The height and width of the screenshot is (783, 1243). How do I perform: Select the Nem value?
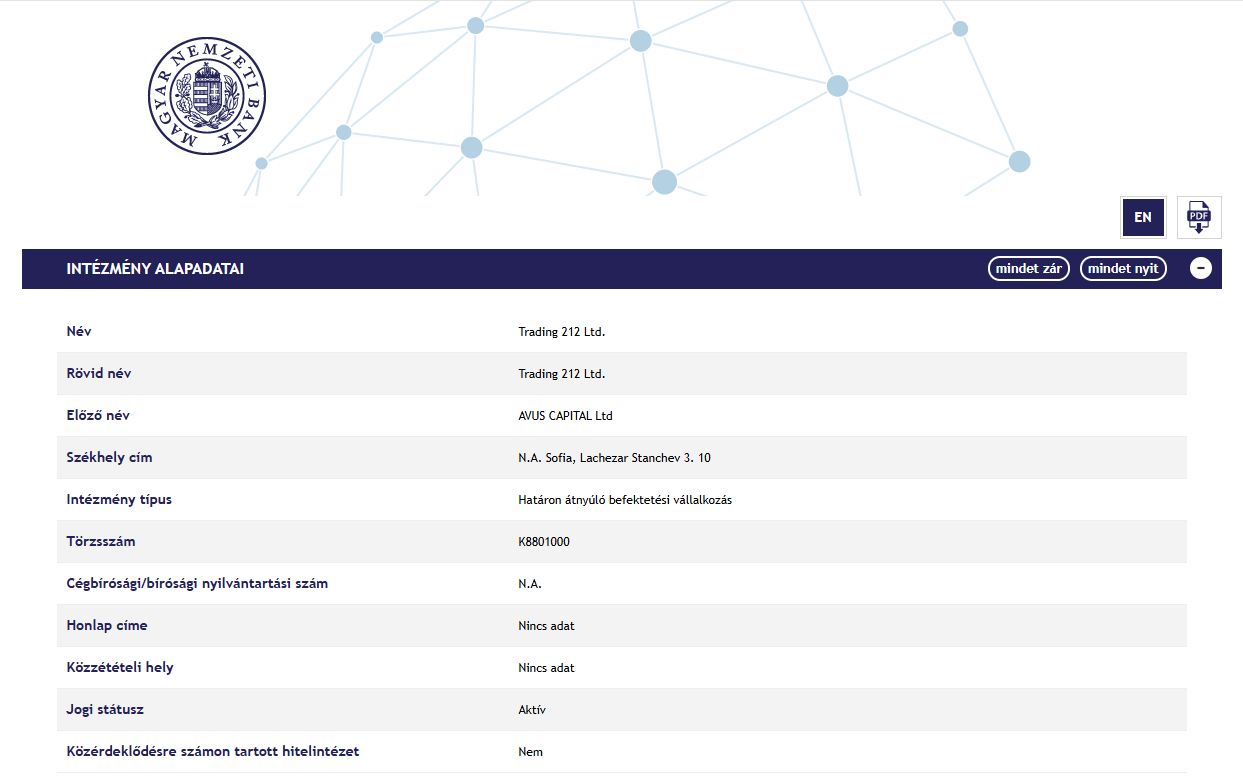coord(530,752)
